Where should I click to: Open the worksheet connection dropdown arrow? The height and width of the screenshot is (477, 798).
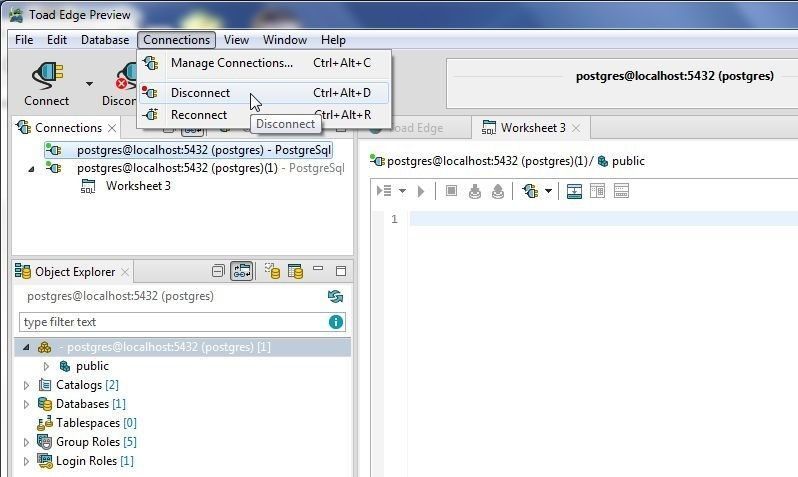coord(549,191)
